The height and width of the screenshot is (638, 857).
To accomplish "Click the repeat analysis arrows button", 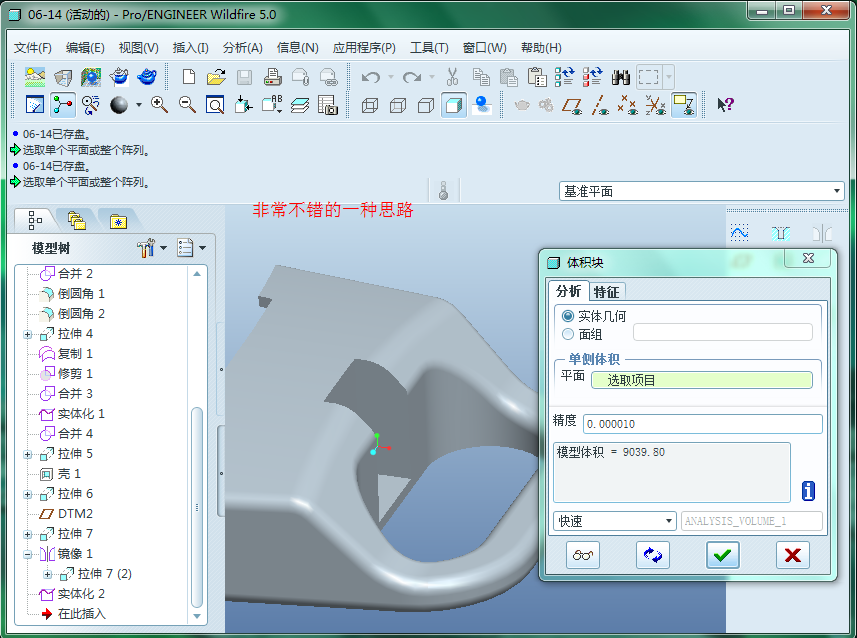I will [653, 555].
